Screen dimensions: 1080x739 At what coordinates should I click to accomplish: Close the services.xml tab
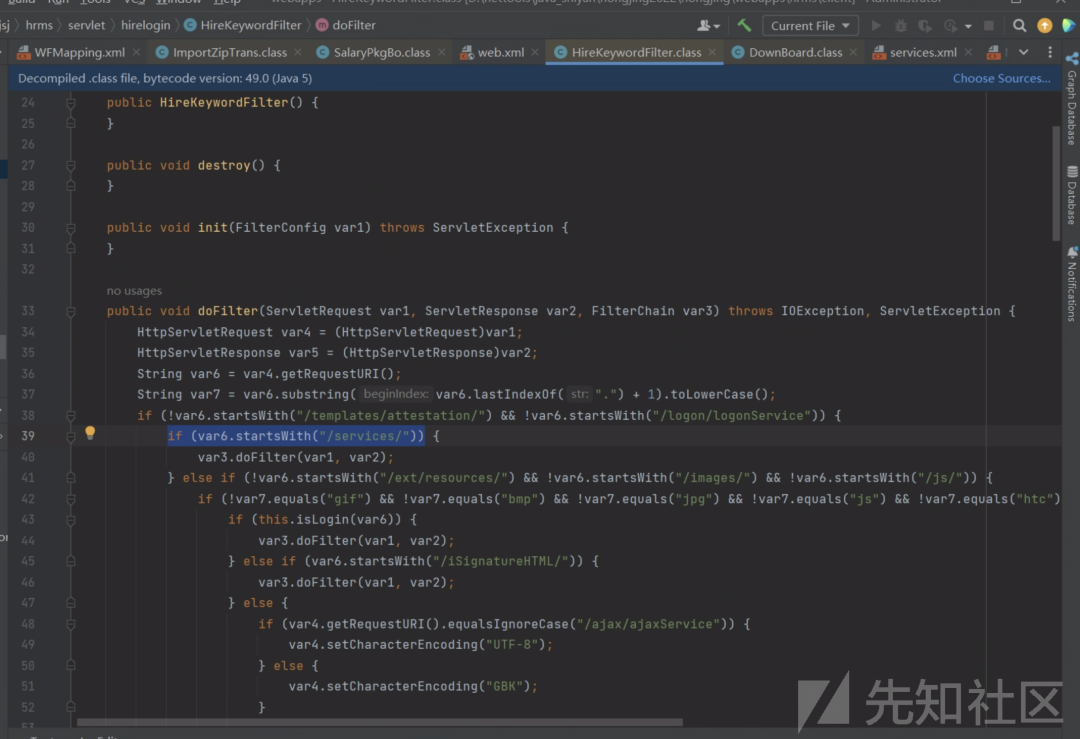click(968, 52)
